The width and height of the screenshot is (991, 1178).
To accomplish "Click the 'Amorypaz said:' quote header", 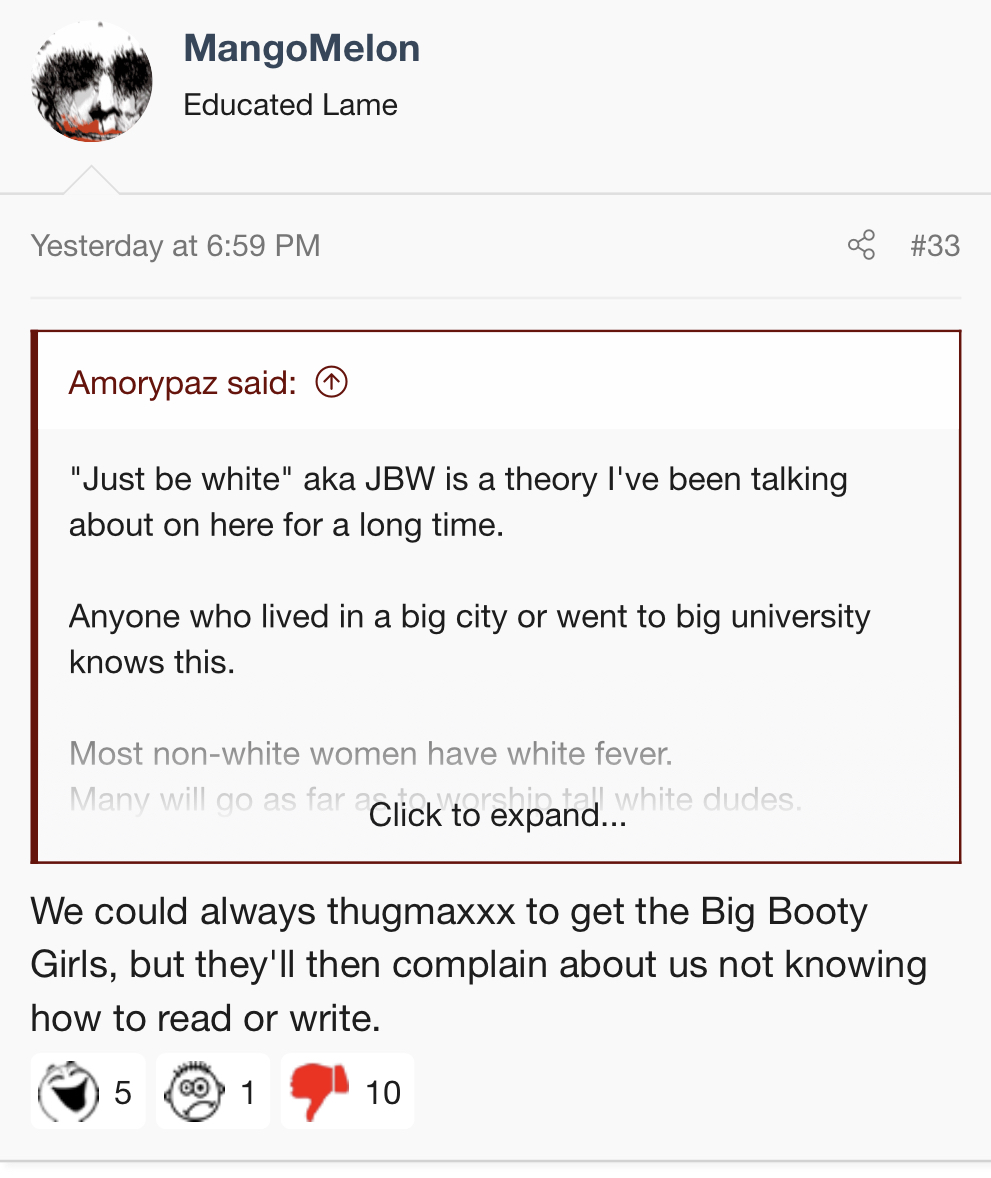I will 183,382.
